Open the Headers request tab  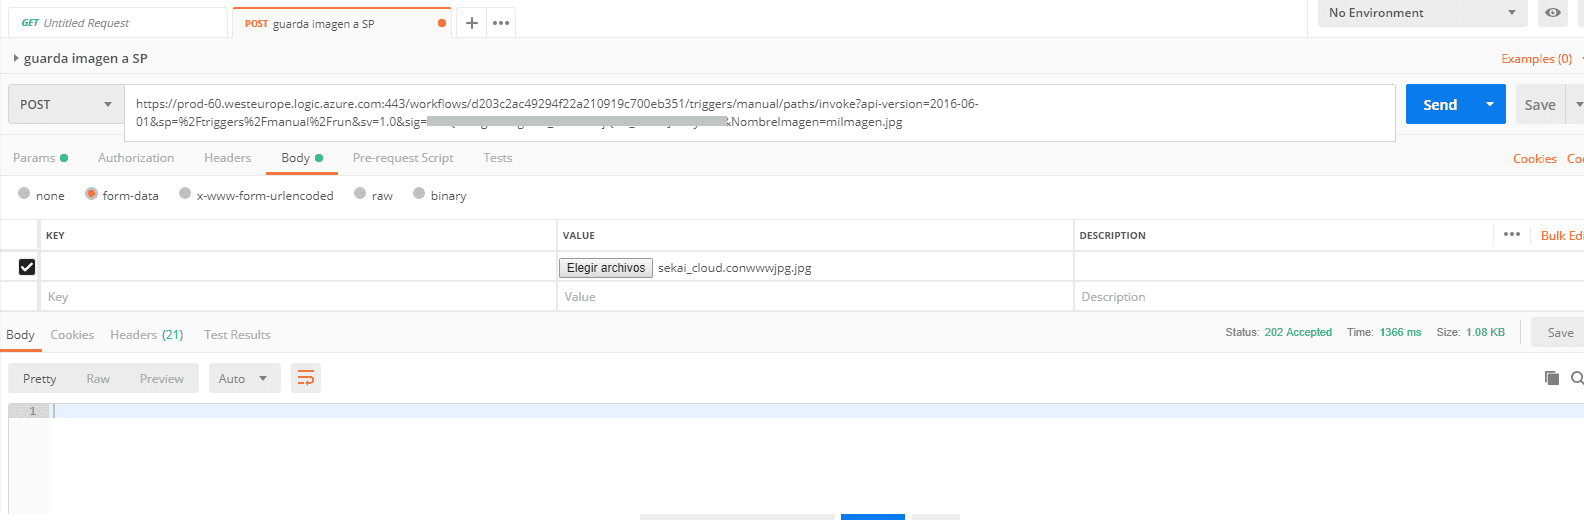click(x=227, y=158)
